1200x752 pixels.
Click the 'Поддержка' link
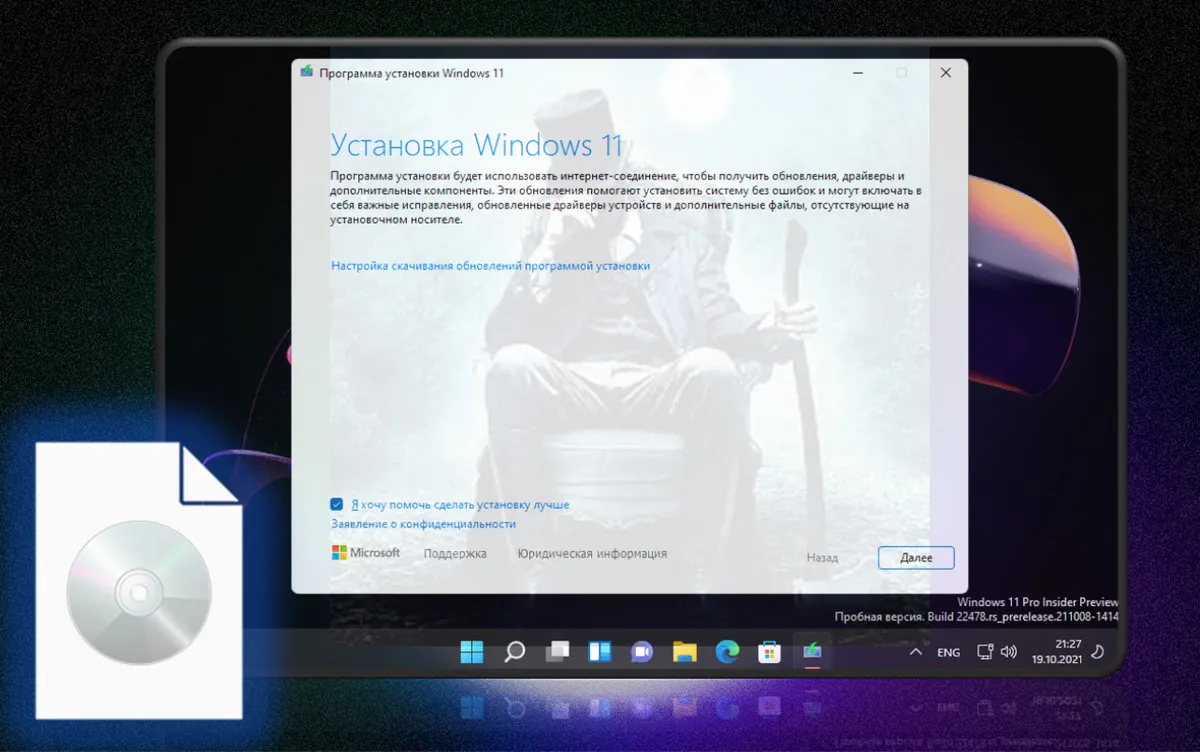coord(454,554)
